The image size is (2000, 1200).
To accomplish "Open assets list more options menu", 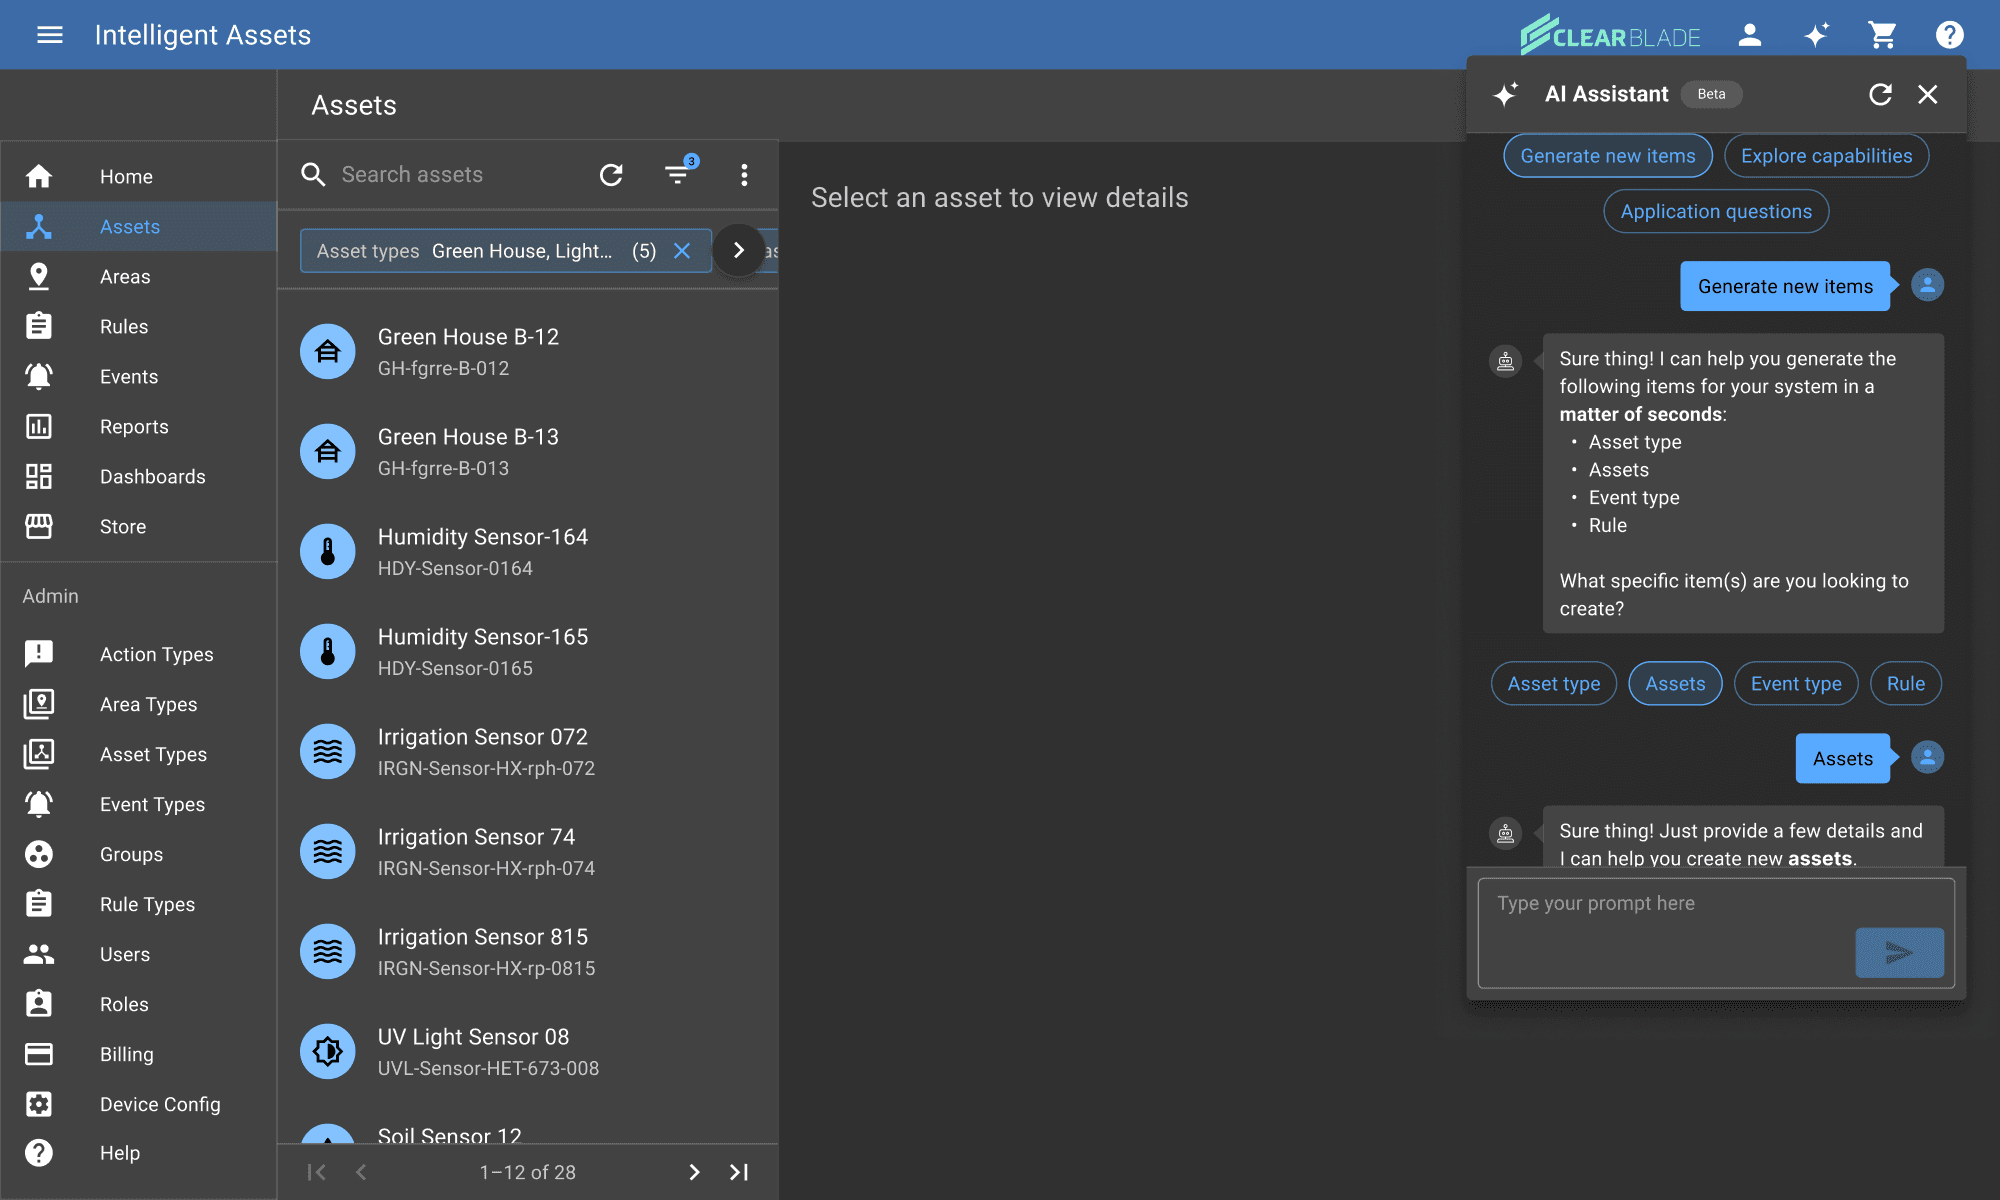I will tap(744, 175).
